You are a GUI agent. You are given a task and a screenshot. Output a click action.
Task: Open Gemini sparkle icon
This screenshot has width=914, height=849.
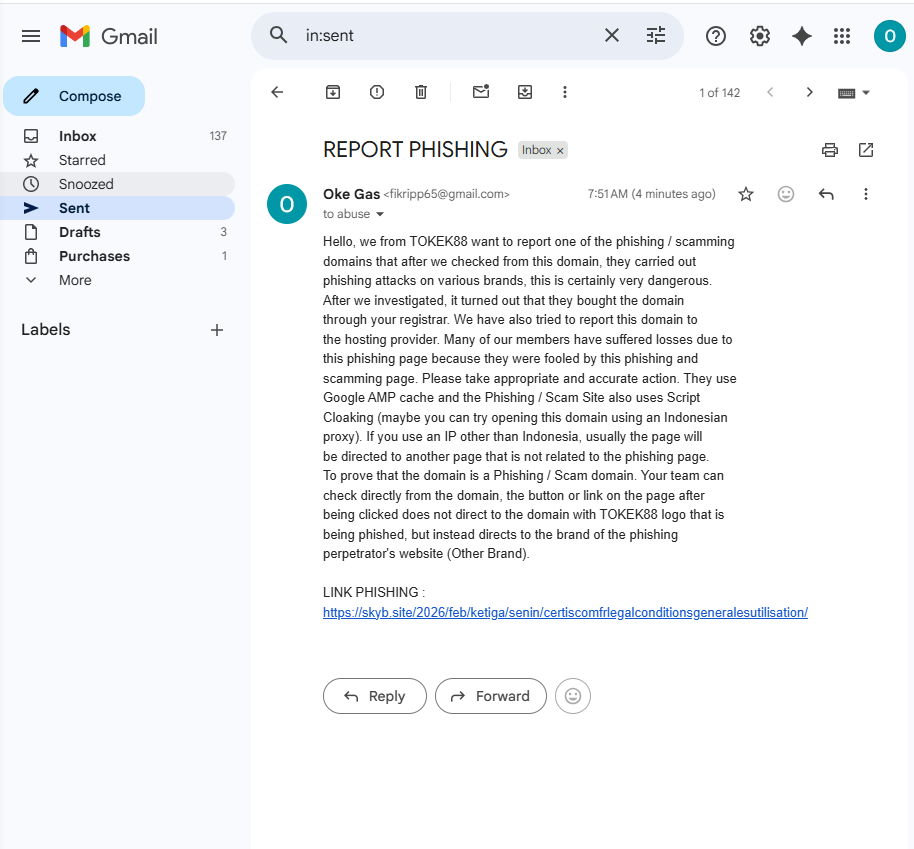pos(801,36)
